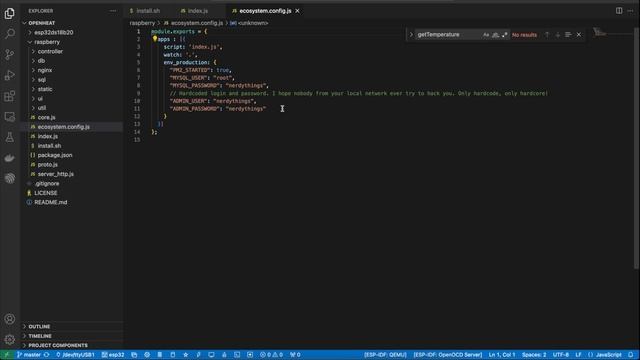
Task: Click the code minimap
Action: (612, 33)
